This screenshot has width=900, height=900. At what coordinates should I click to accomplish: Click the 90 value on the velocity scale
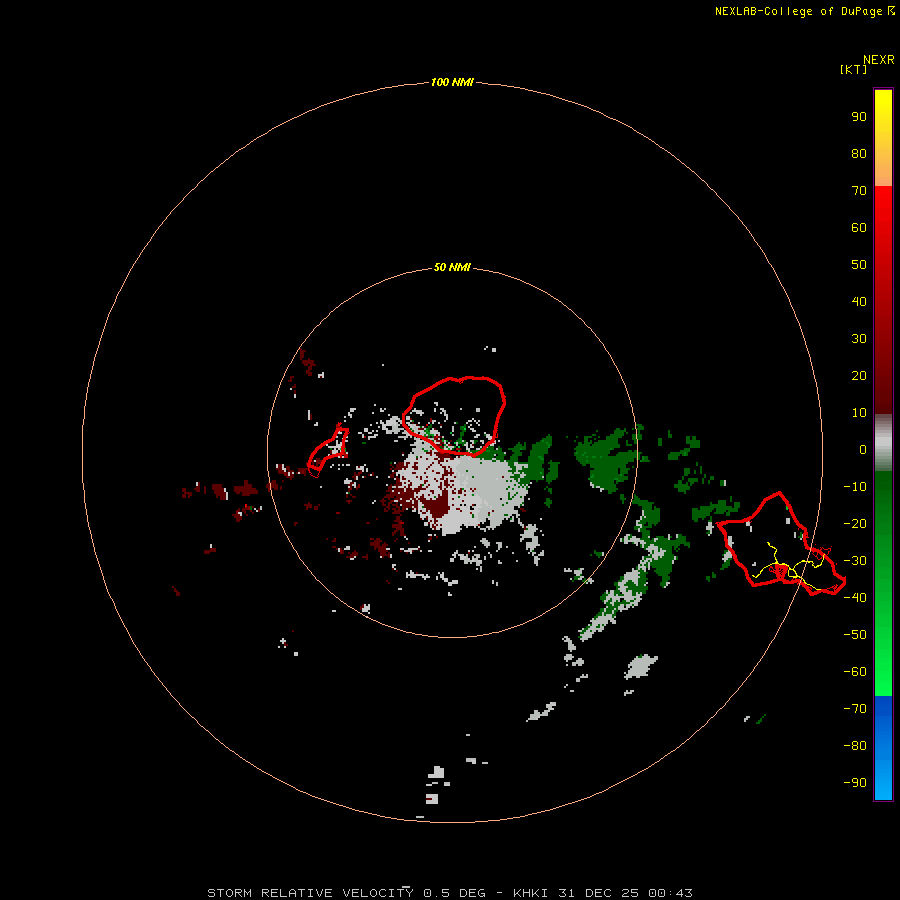click(x=859, y=117)
